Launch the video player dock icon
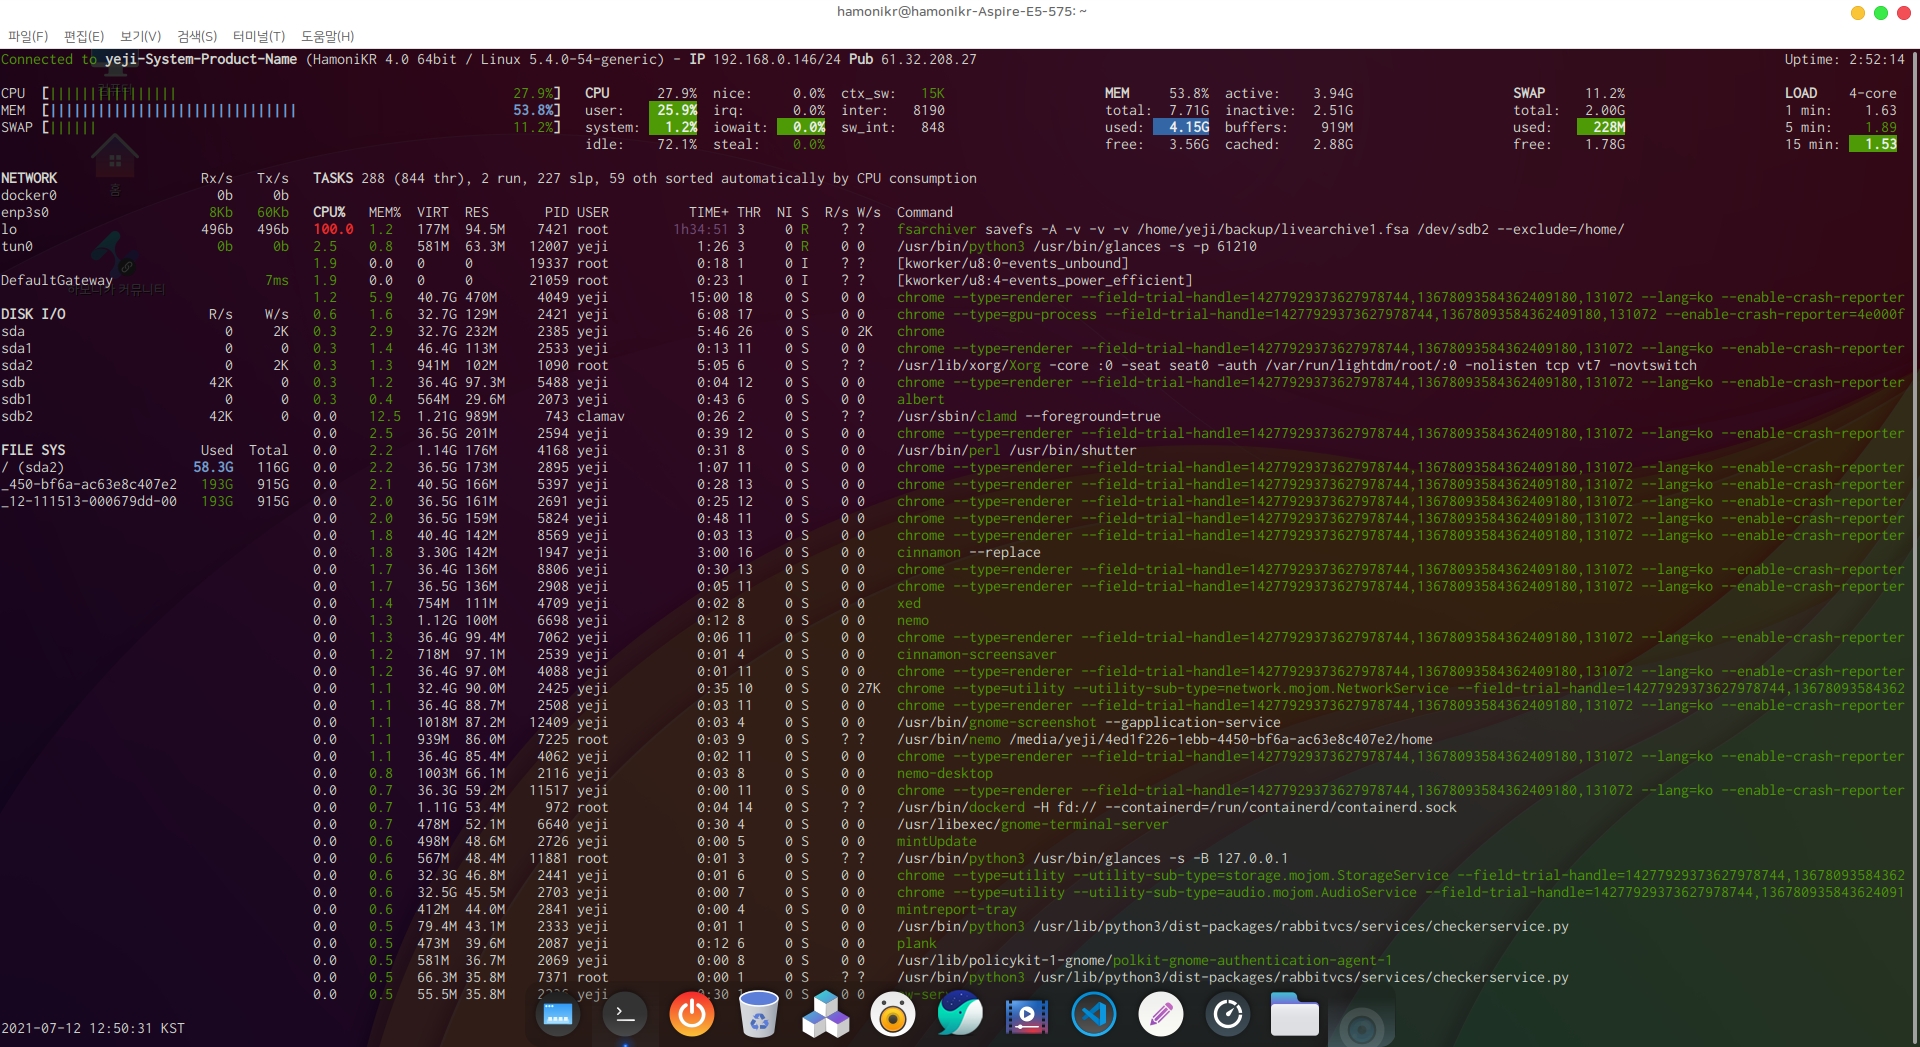Viewport: 1920px width, 1047px height. click(1027, 1015)
